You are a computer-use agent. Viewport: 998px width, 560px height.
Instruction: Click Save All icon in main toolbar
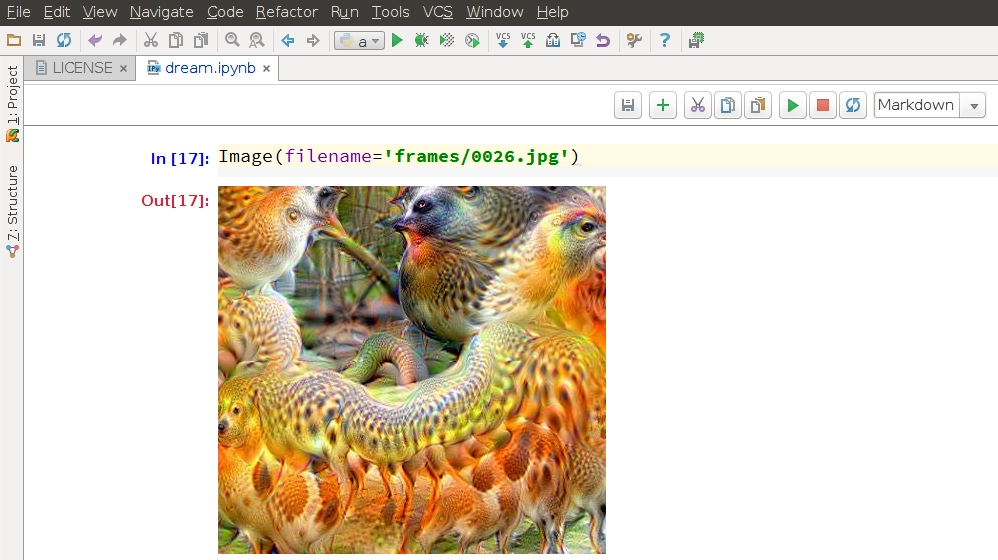[39, 41]
